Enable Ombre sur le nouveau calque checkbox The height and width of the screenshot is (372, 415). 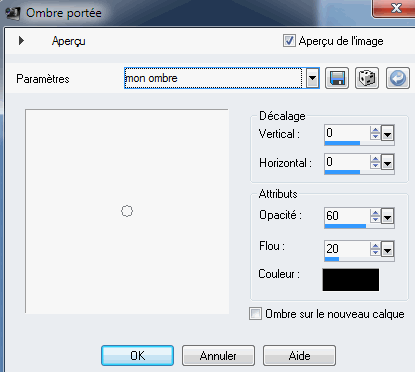255,314
